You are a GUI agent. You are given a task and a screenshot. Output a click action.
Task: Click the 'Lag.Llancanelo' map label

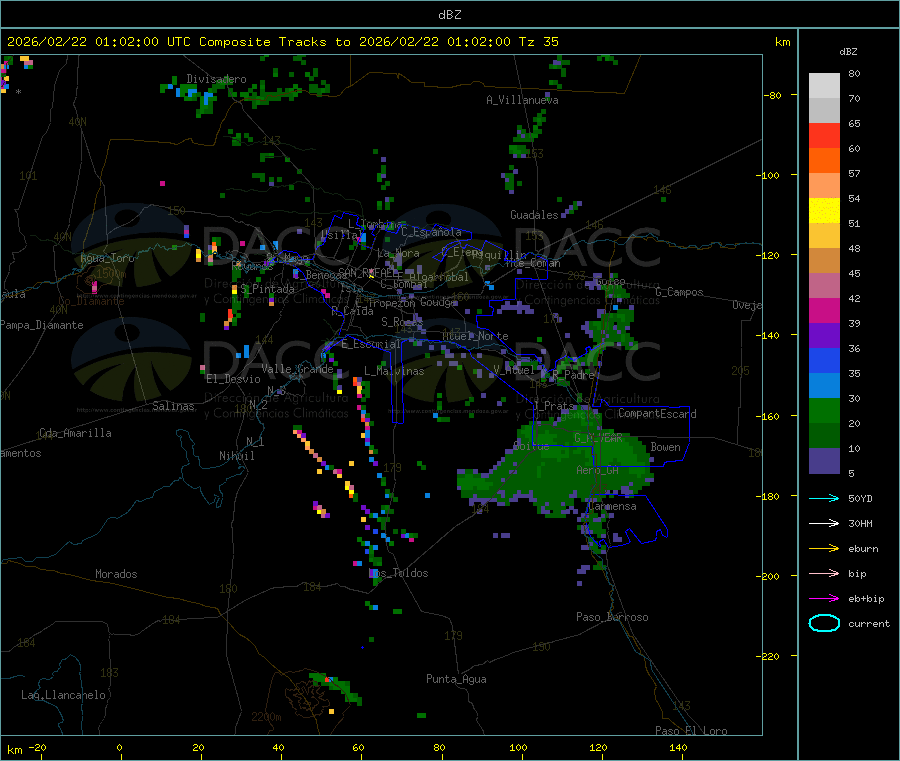click(x=64, y=695)
